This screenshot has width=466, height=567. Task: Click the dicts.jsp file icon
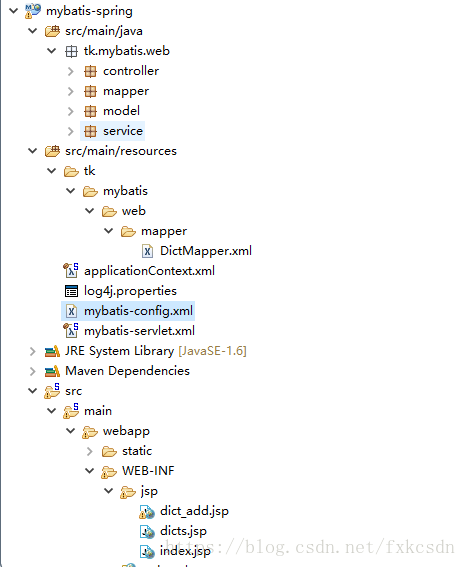pyautogui.click(x=147, y=532)
